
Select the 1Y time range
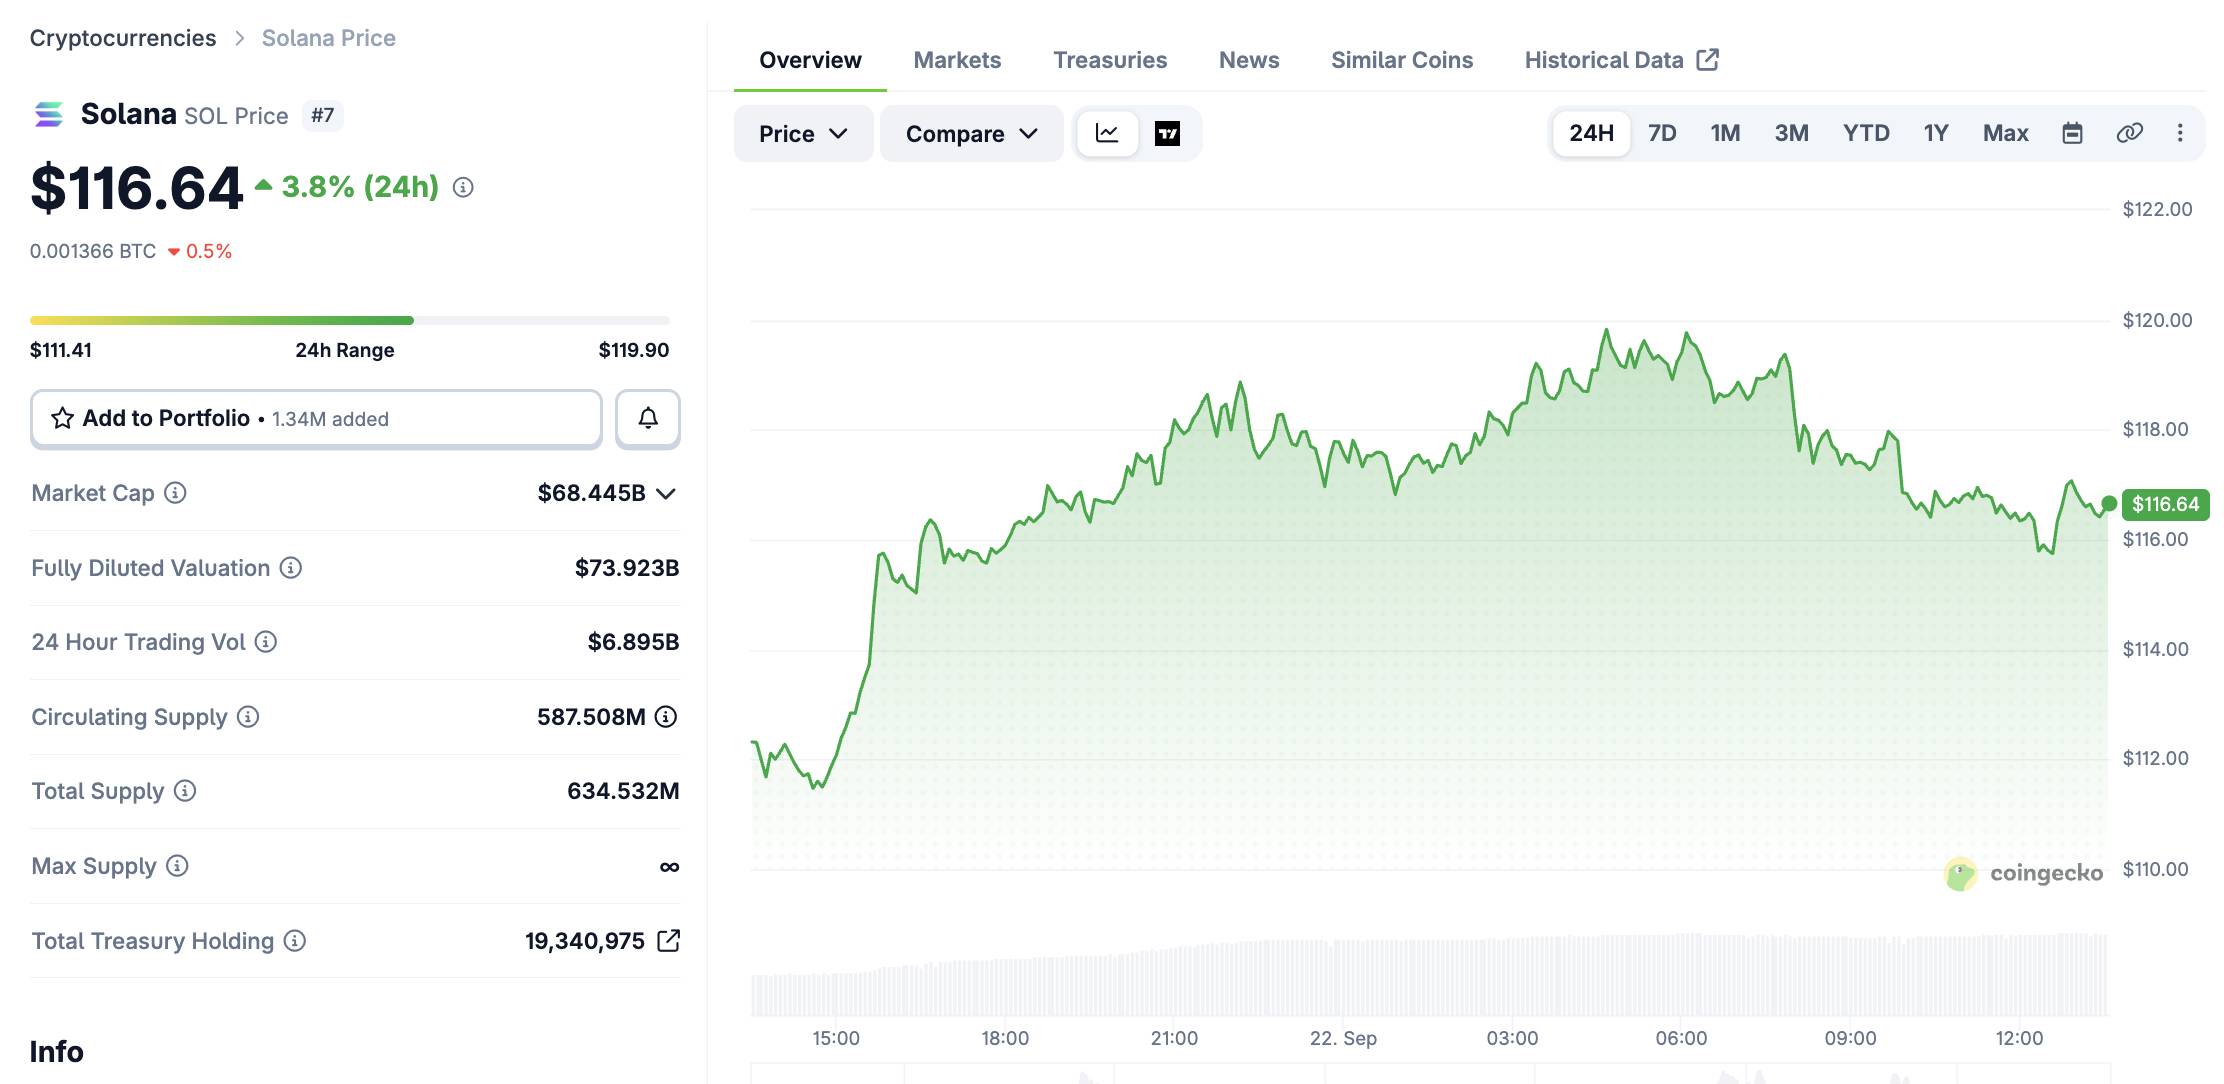[x=1936, y=133]
